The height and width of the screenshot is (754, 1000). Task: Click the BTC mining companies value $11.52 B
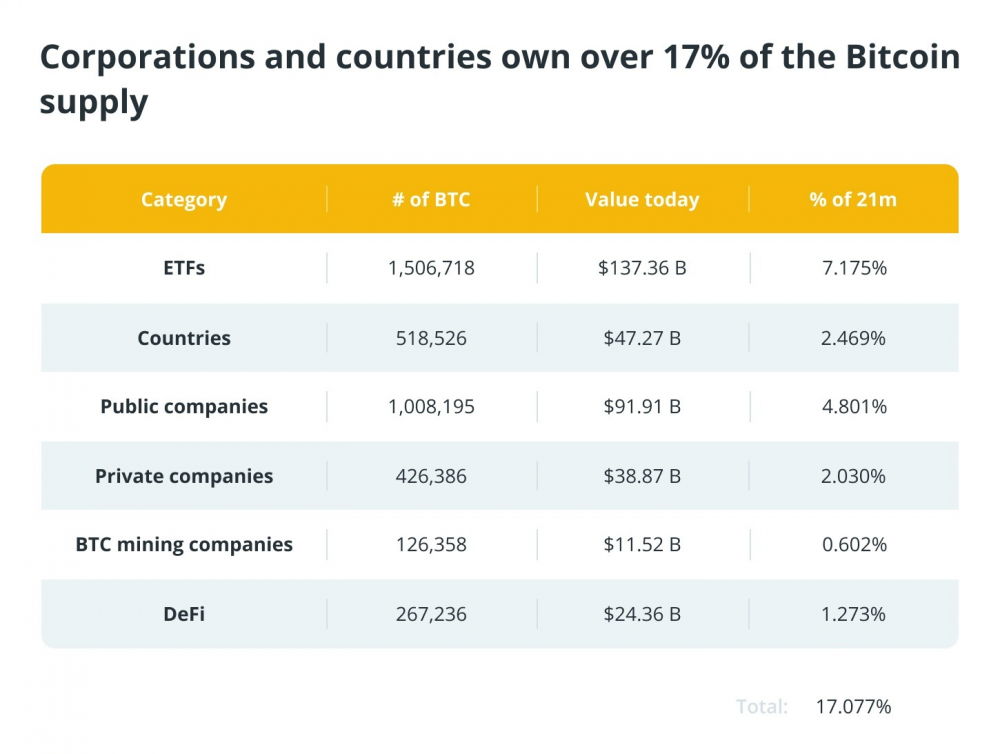click(x=642, y=545)
